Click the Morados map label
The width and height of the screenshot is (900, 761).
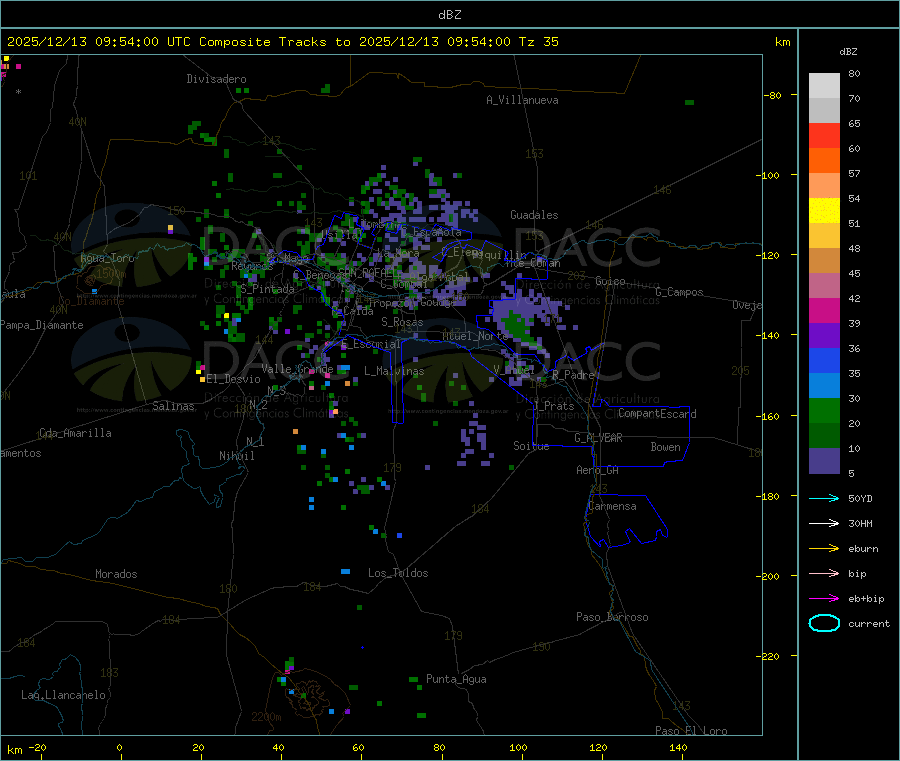point(116,574)
